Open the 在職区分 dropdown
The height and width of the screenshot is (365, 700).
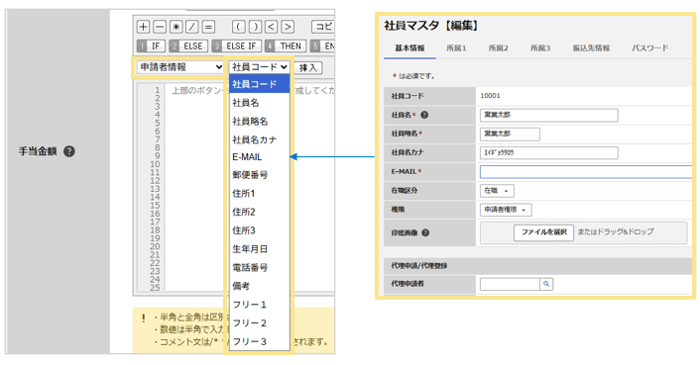(x=497, y=191)
